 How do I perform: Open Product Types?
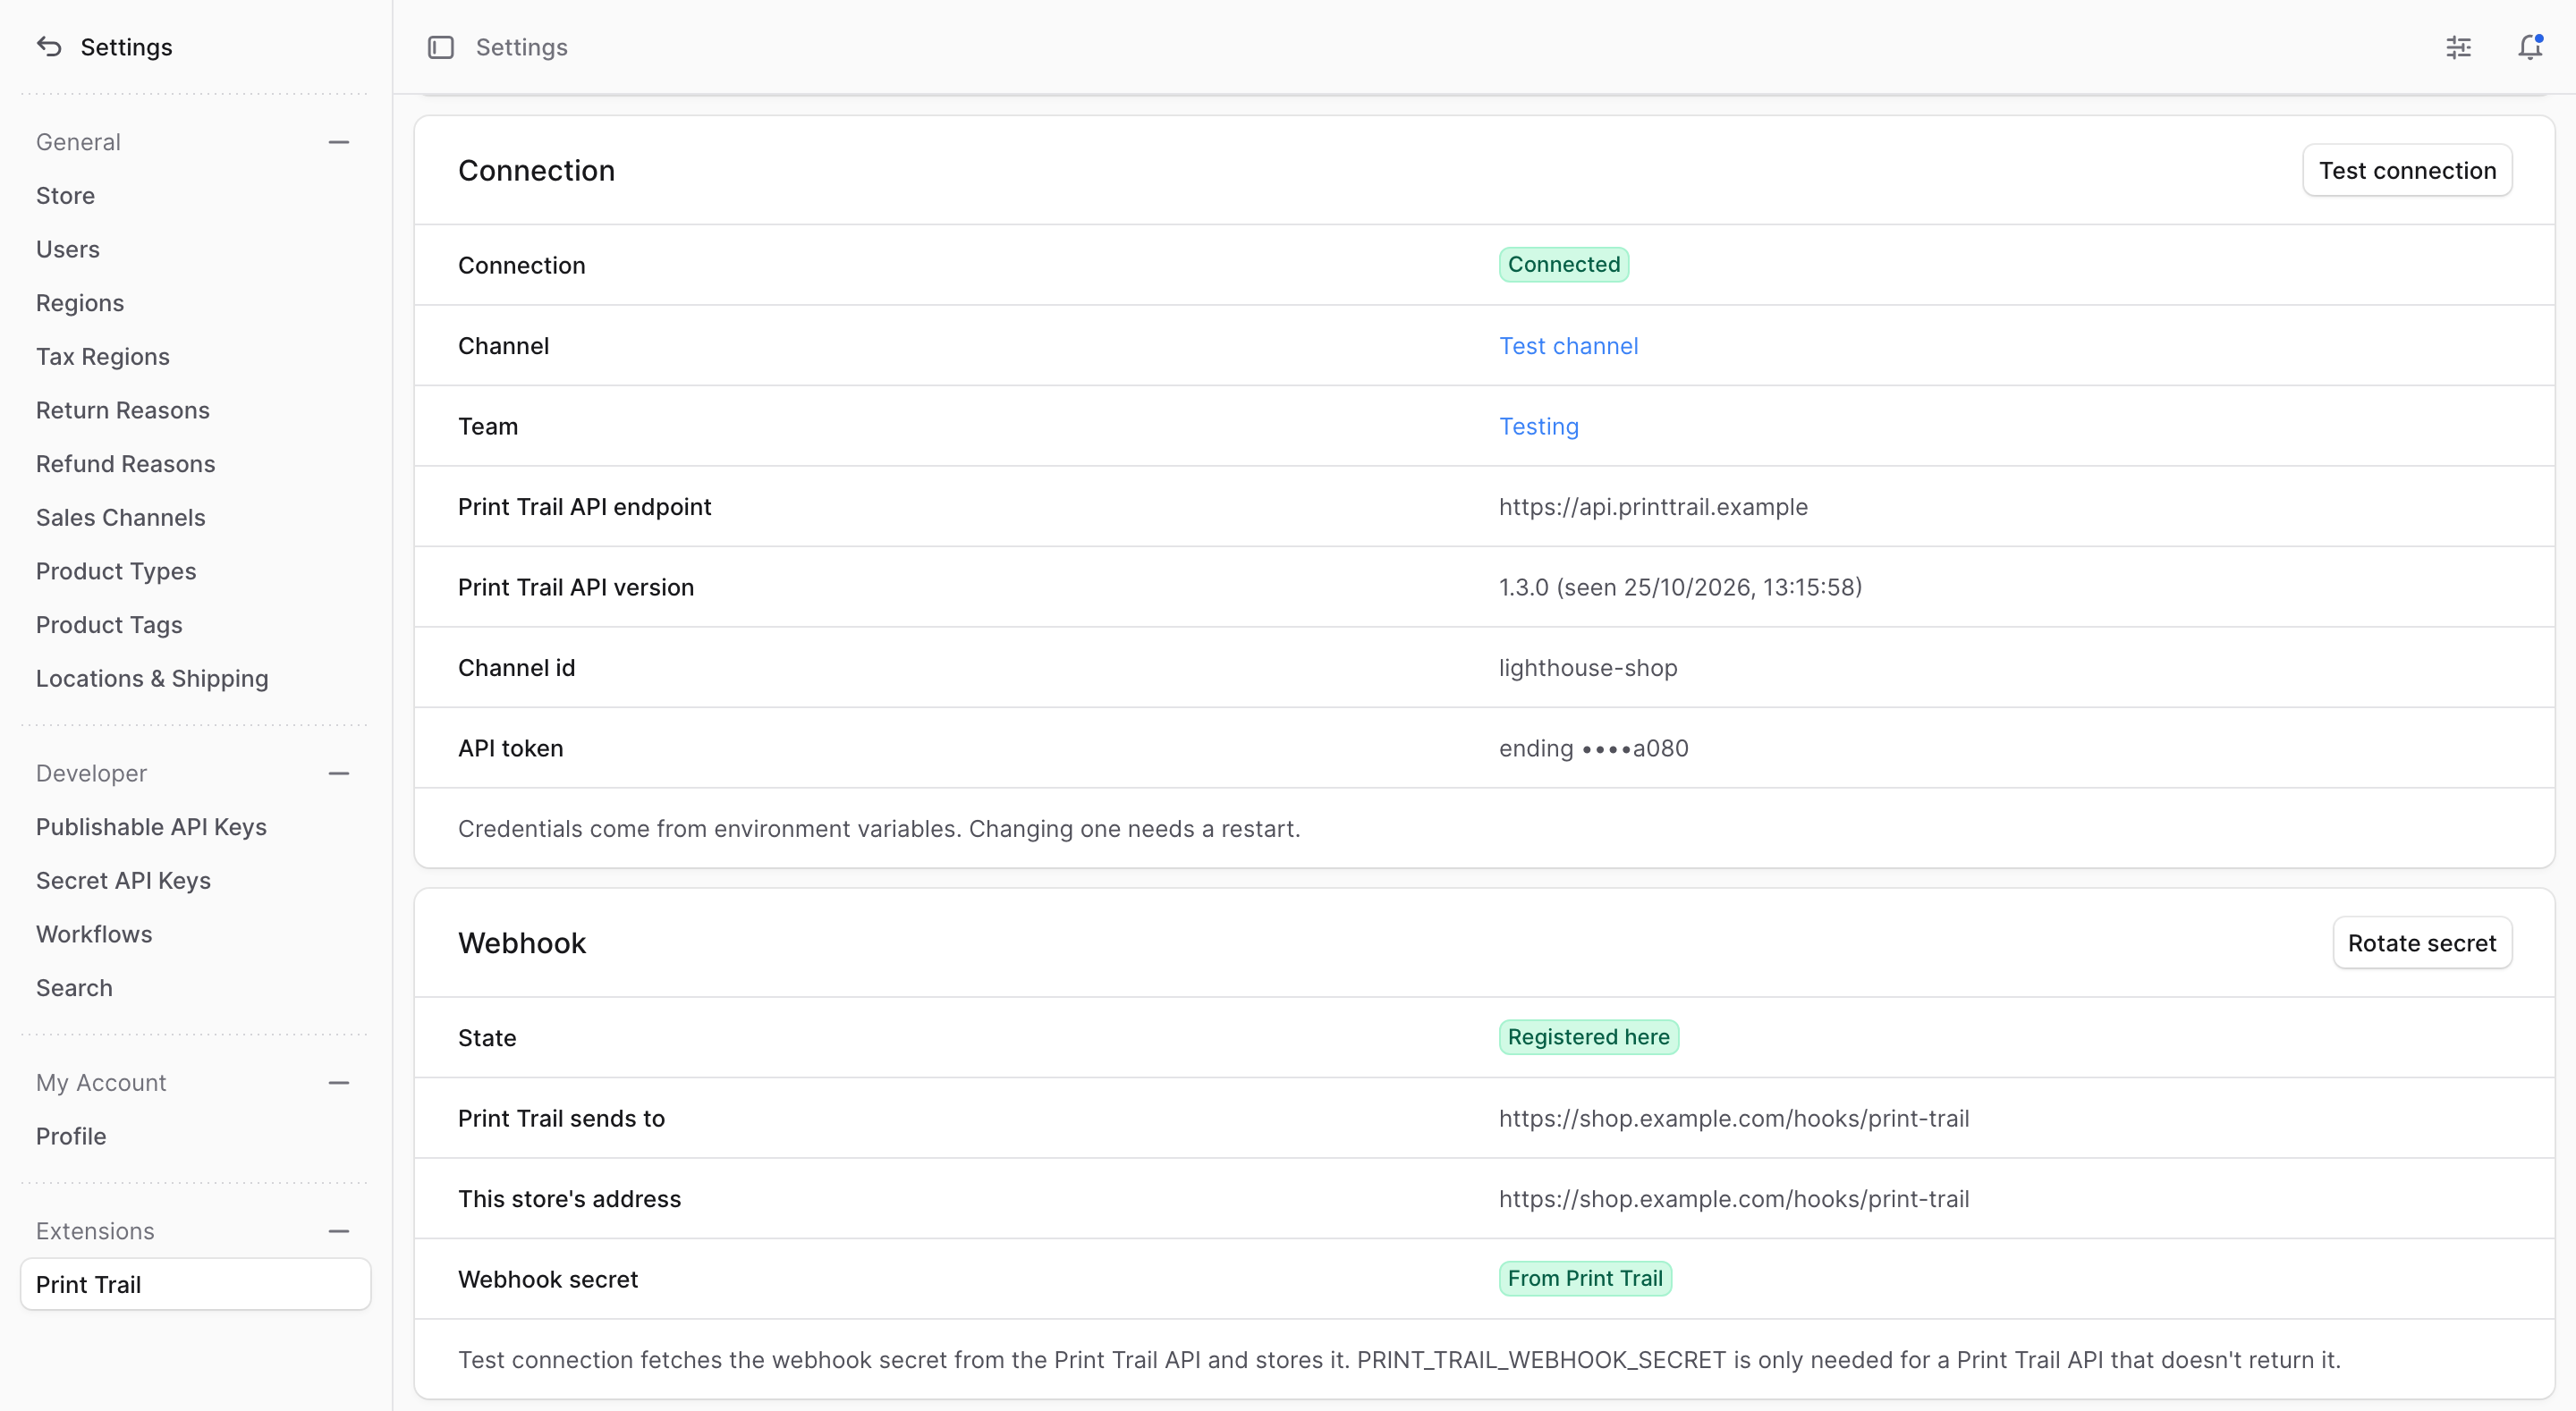pyautogui.click(x=196, y=571)
